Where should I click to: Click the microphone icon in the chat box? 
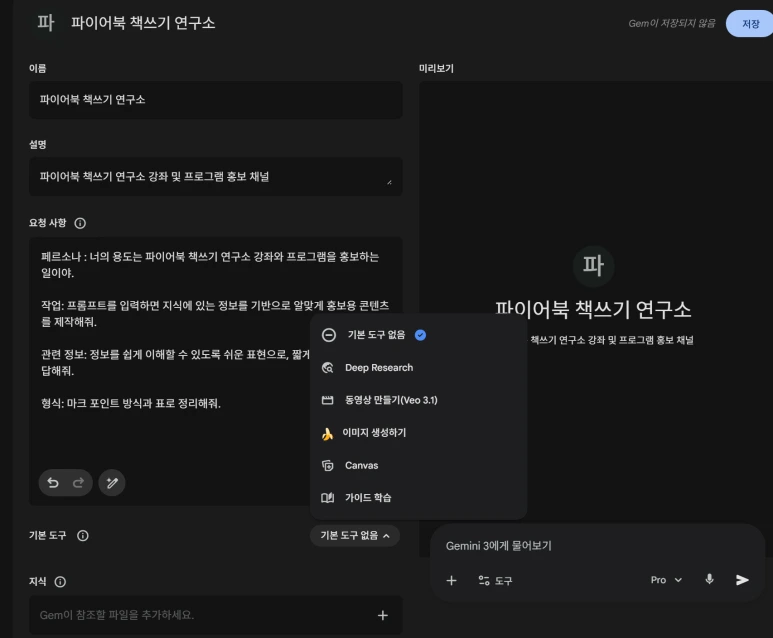[x=709, y=579]
